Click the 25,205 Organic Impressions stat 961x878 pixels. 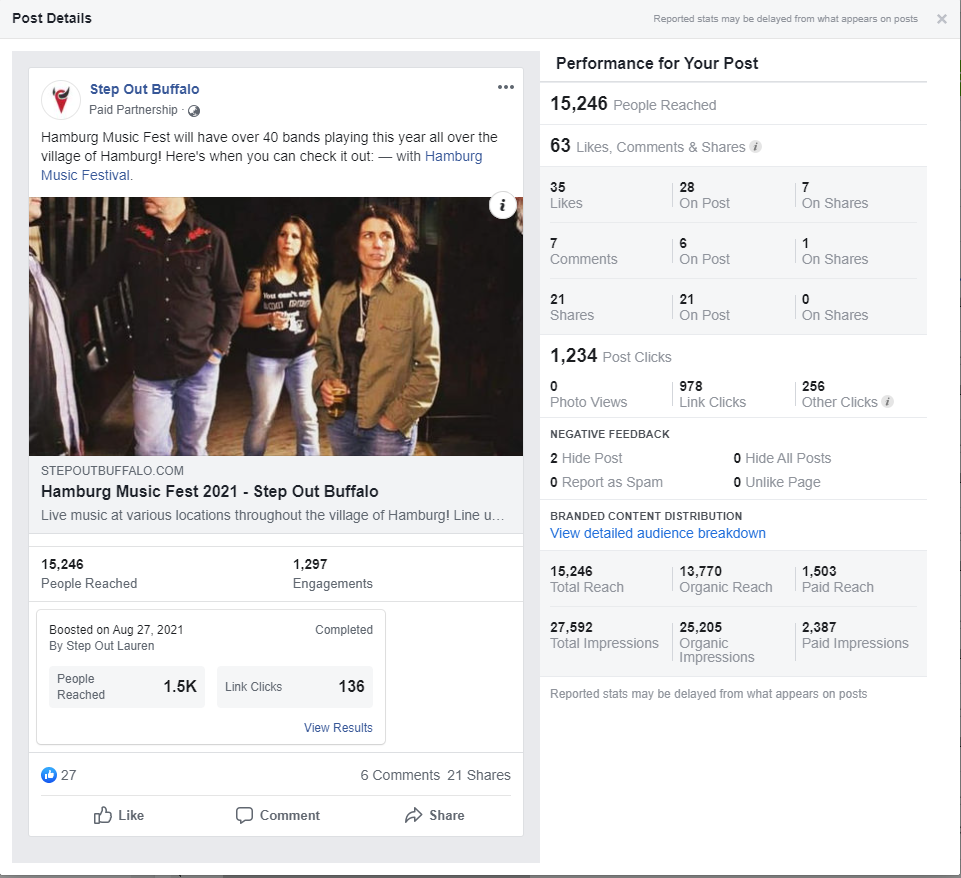coord(716,642)
